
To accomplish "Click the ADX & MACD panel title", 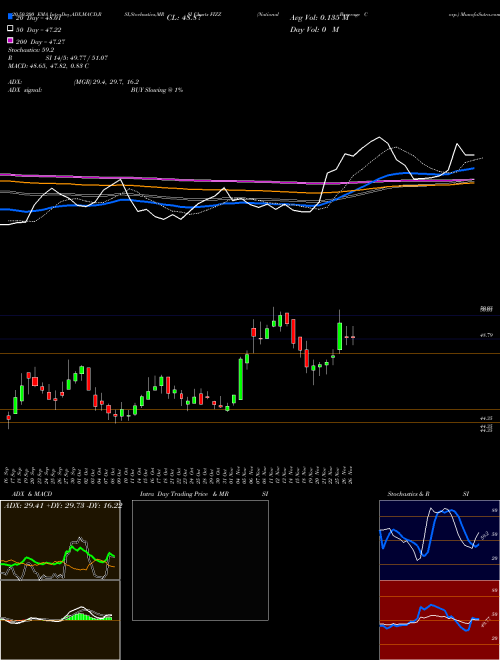I will [32, 494].
